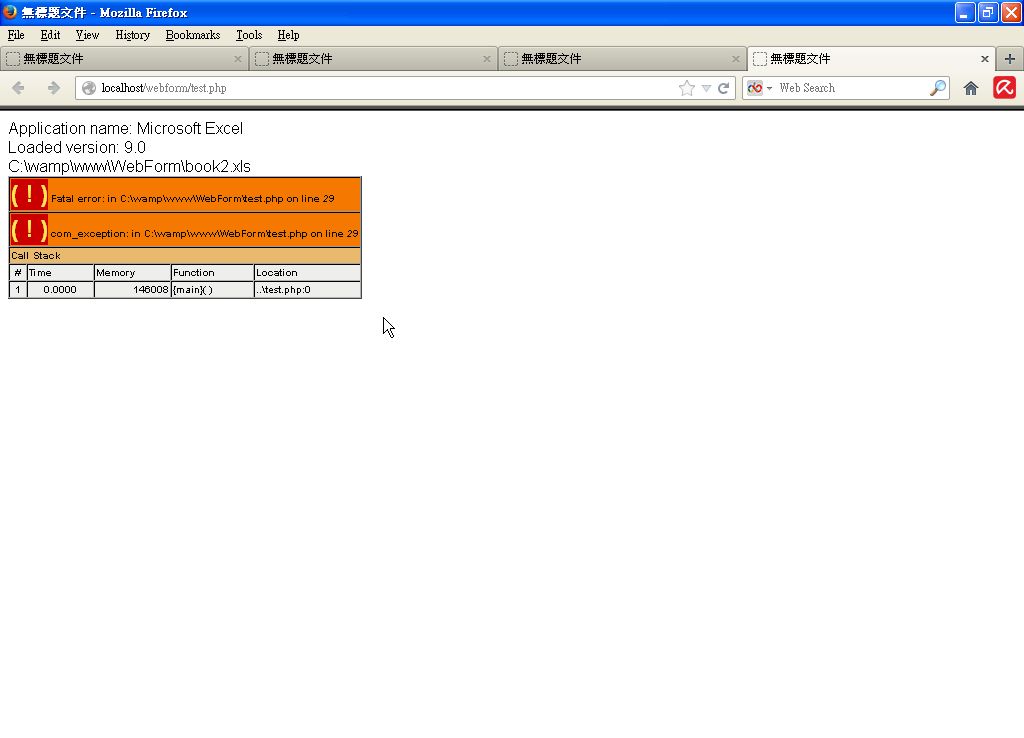Click the Loaded version: 9.0 line
This screenshot has height=738, width=1024.
click(x=76, y=148)
